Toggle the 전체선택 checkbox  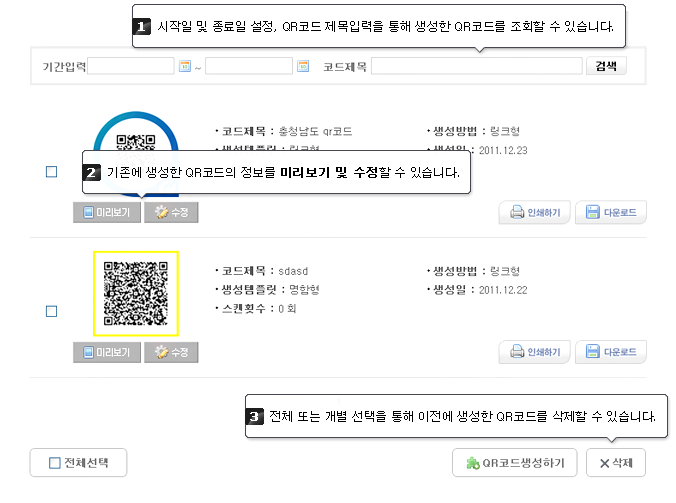tap(55, 463)
